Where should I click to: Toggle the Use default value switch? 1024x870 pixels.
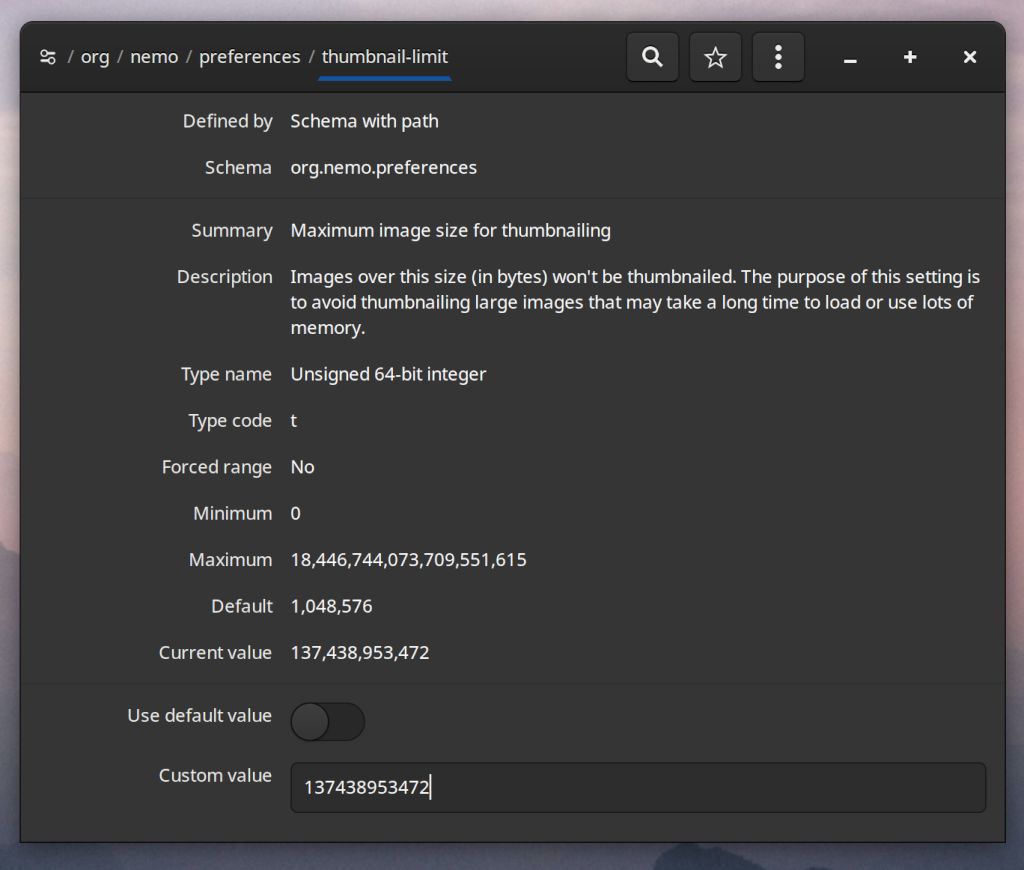tap(327, 722)
